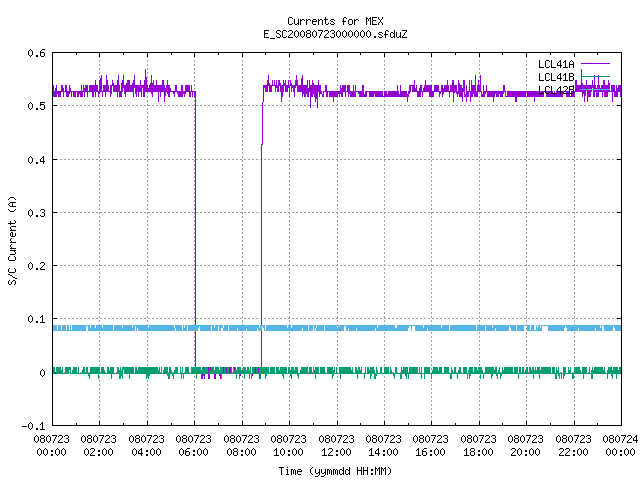Screen dimensions: 640x480
Task: Click the LCL41A legend label
Action: click(556, 64)
